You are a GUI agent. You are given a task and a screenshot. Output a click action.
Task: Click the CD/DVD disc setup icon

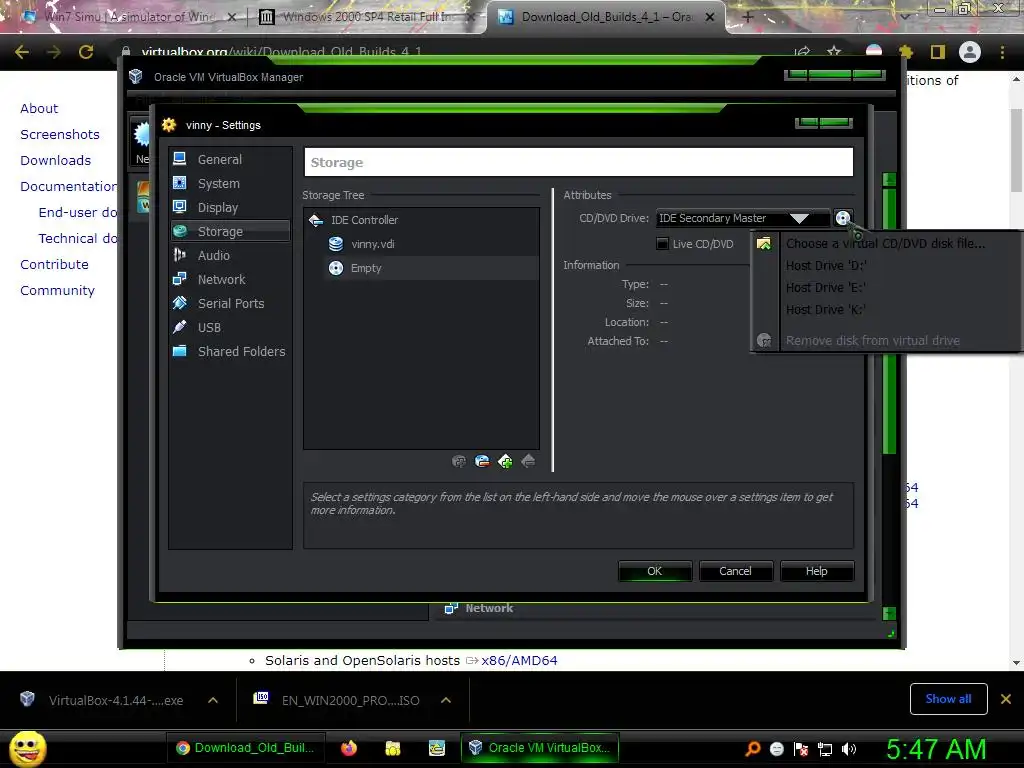[843, 218]
